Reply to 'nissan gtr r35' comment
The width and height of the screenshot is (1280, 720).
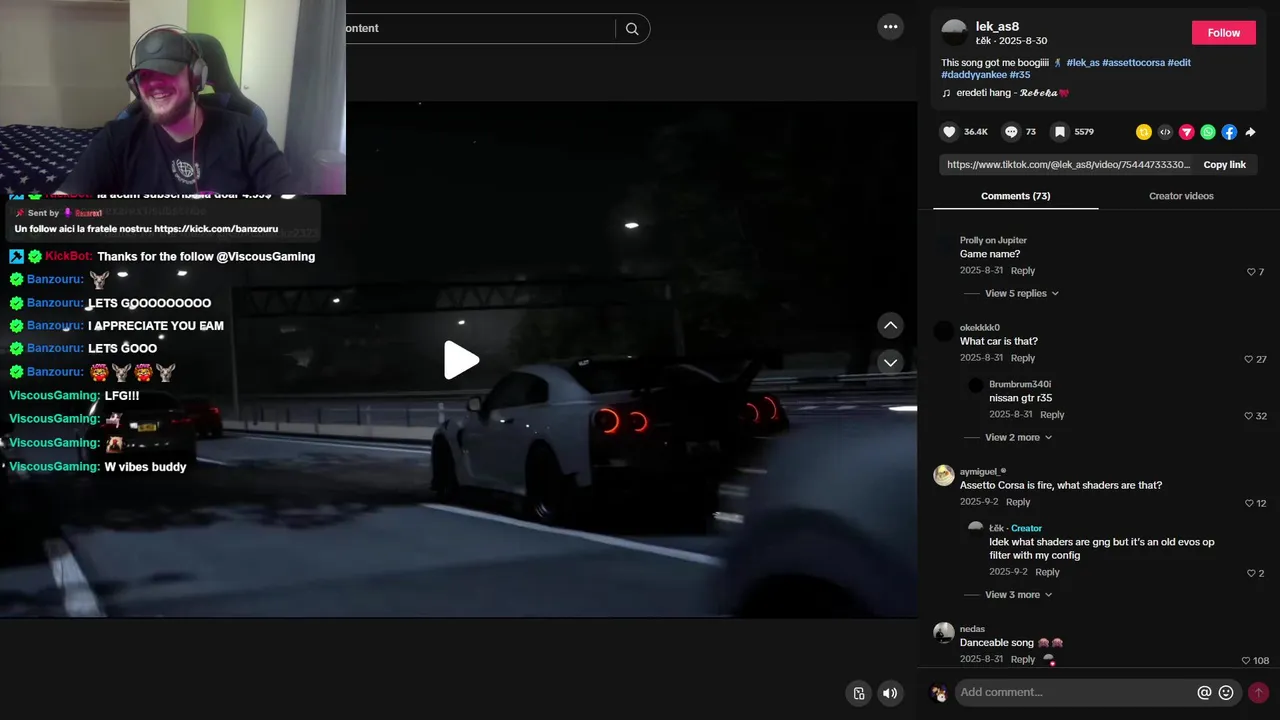[x=1052, y=415]
